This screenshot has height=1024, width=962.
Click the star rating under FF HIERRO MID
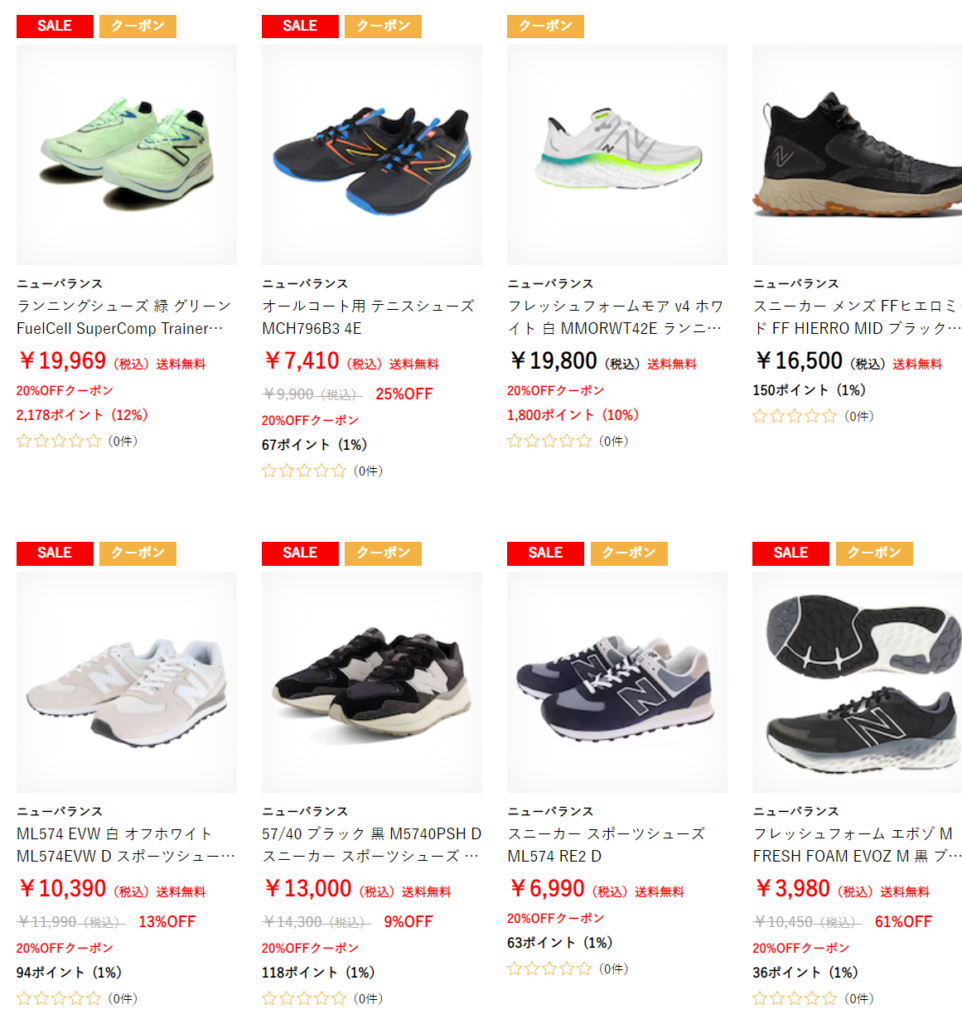(x=794, y=416)
